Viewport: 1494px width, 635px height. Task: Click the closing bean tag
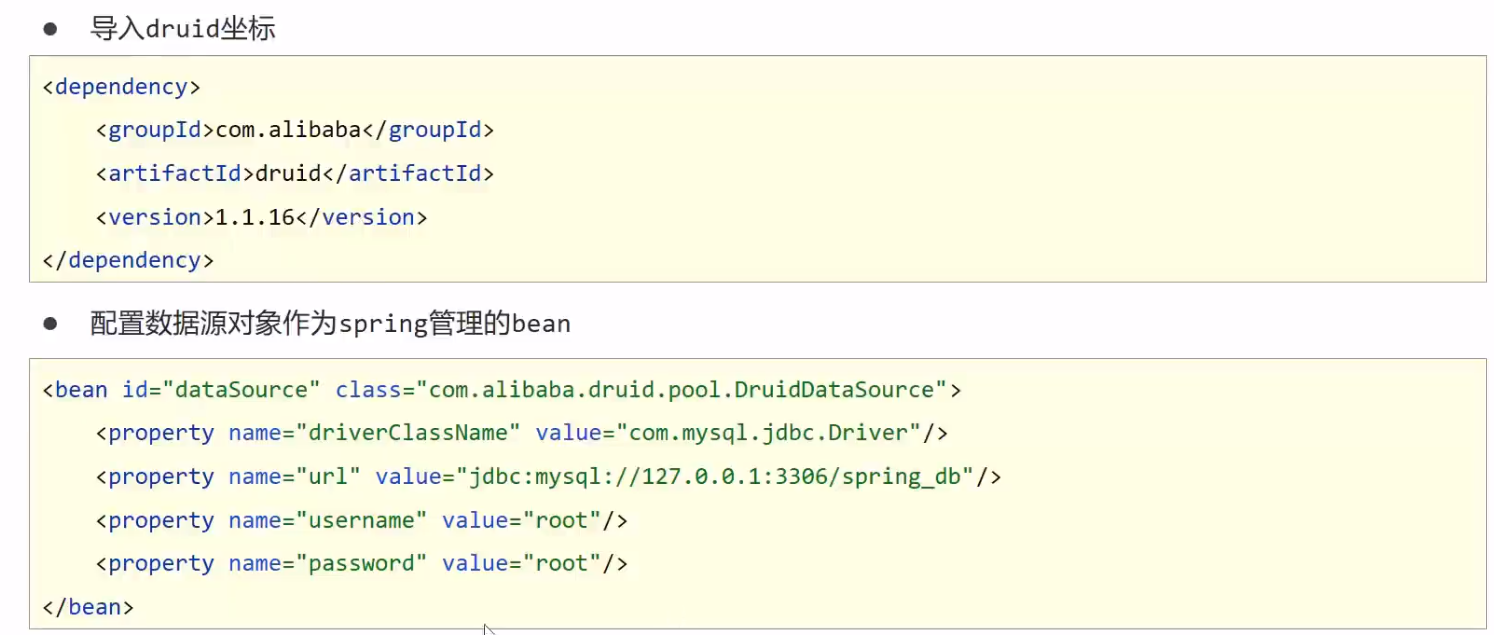[88, 607]
